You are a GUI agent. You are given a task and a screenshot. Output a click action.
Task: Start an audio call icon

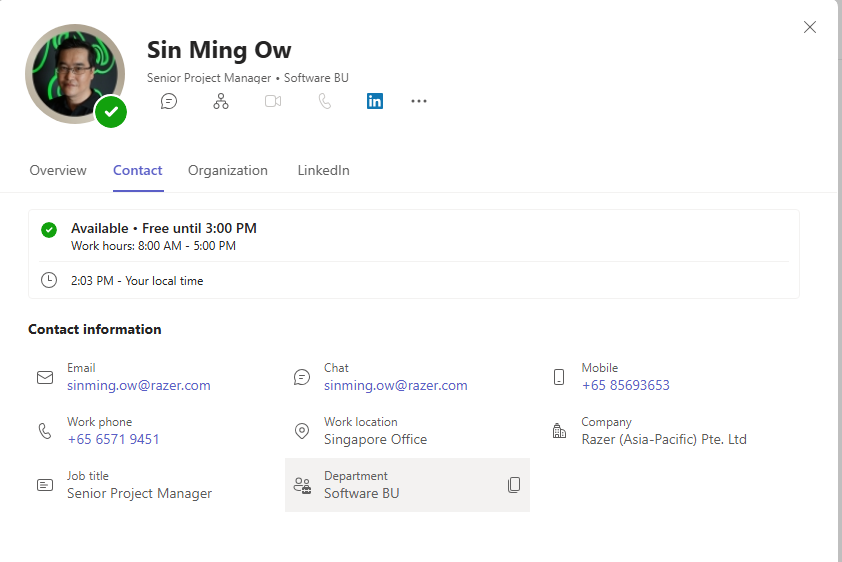click(325, 101)
